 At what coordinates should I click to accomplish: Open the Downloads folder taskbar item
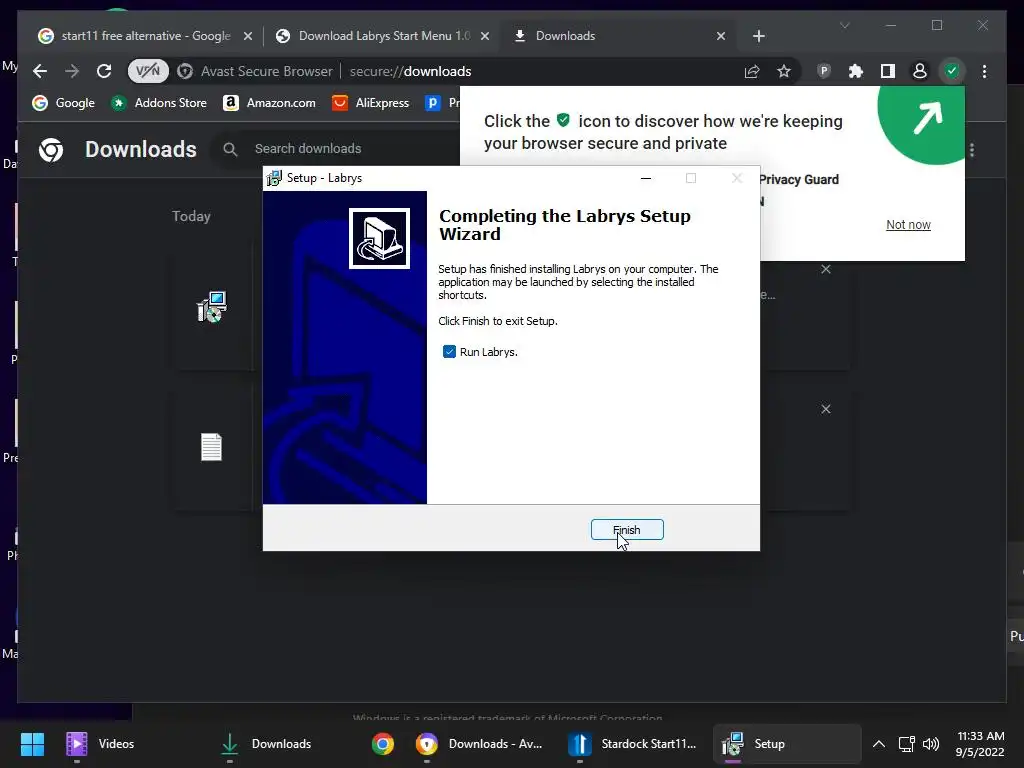(265, 744)
